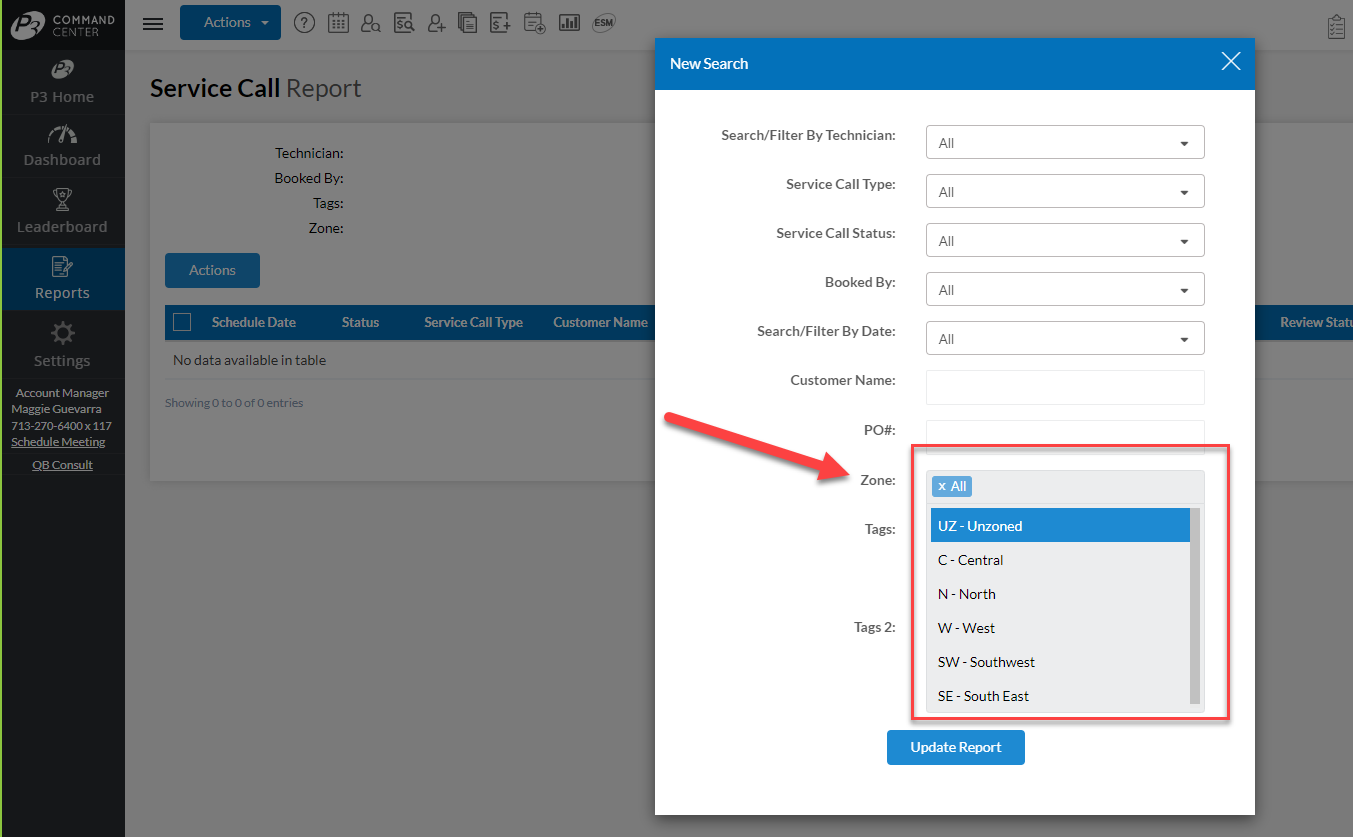Expand the Search/Filter By Date dropdown
The width and height of the screenshot is (1353, 837).
point(1065,339)
